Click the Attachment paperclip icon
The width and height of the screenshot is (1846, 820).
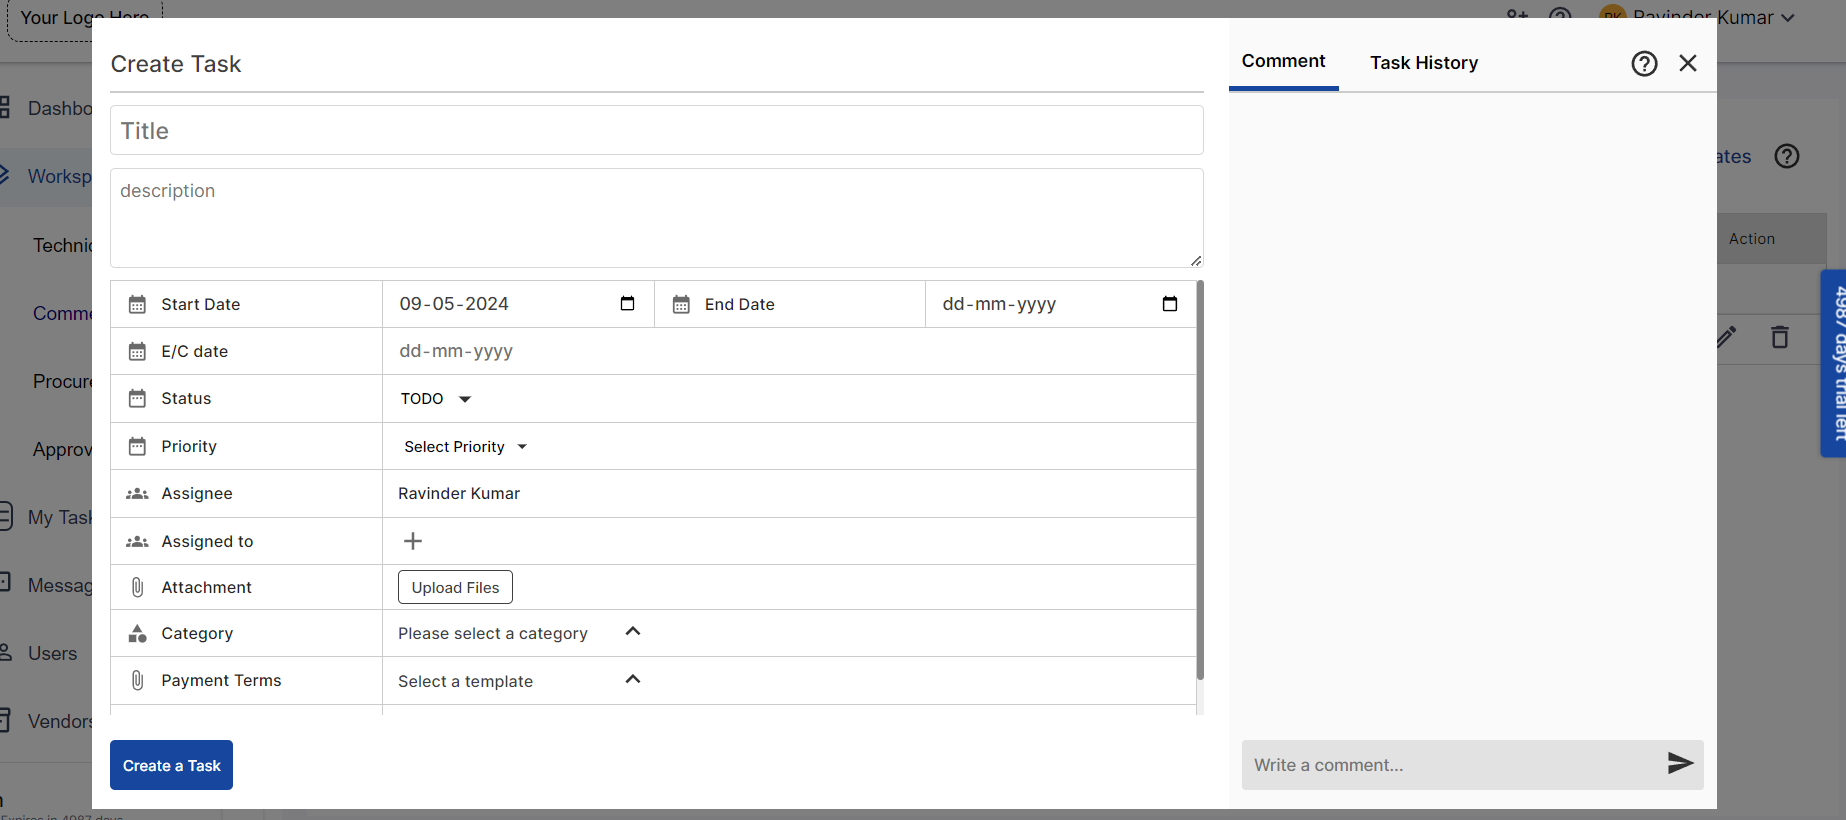click(138, 587)
